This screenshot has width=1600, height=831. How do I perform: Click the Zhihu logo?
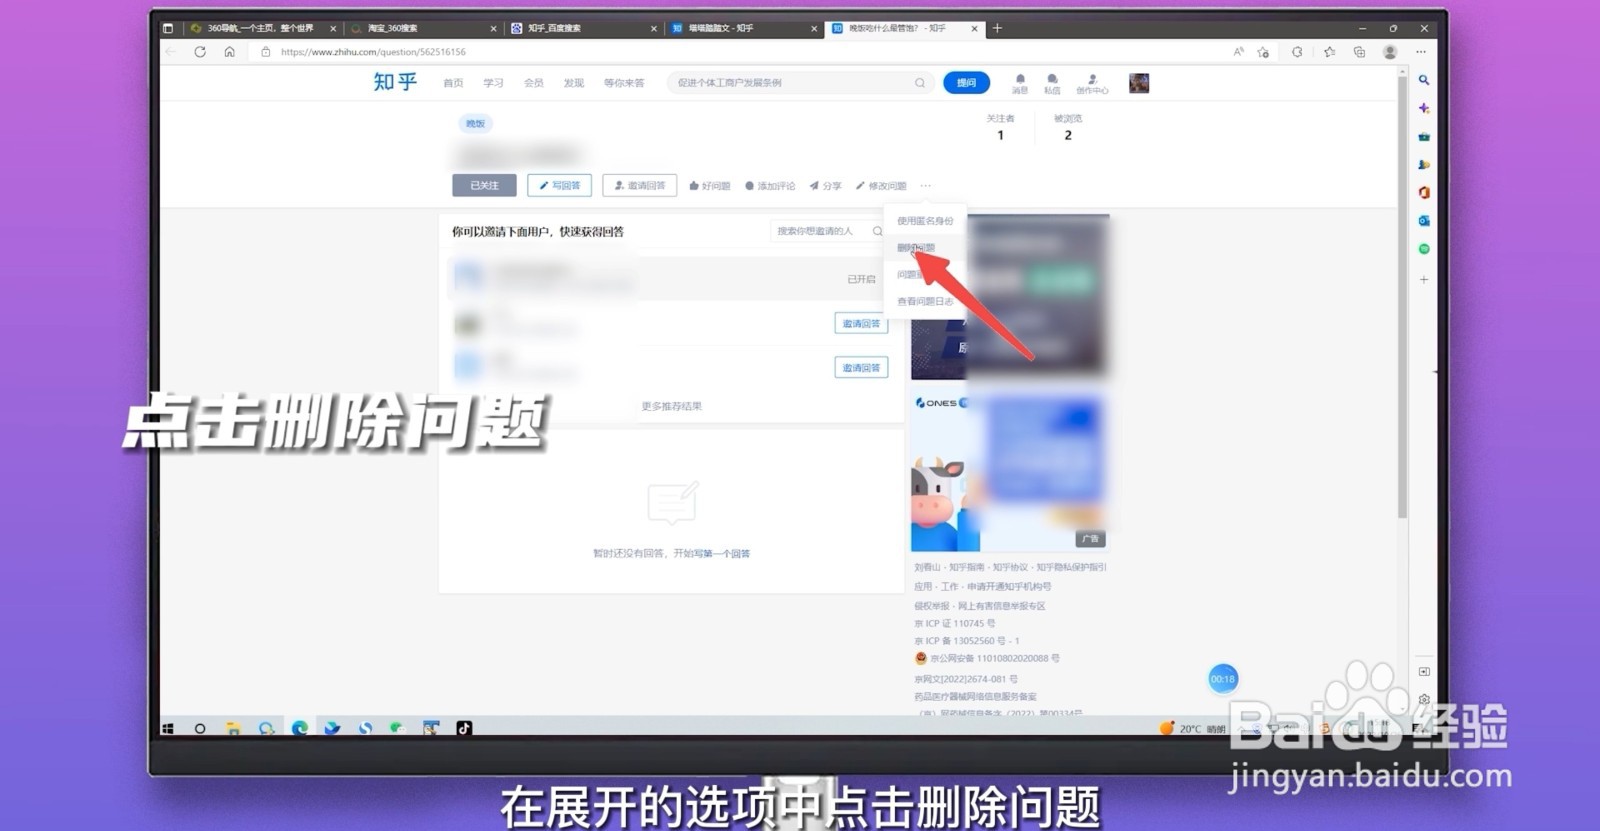coord(395,82)
